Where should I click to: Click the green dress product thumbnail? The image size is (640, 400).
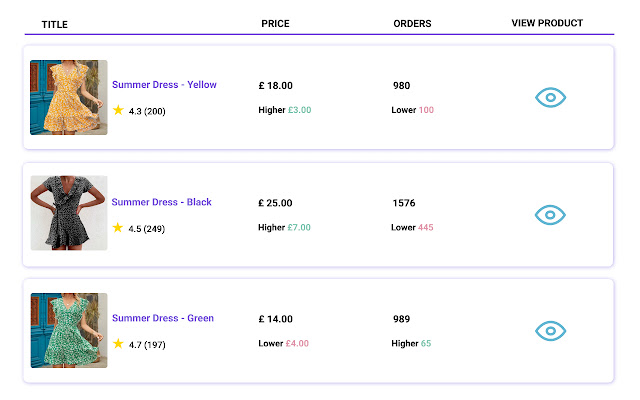69,330
